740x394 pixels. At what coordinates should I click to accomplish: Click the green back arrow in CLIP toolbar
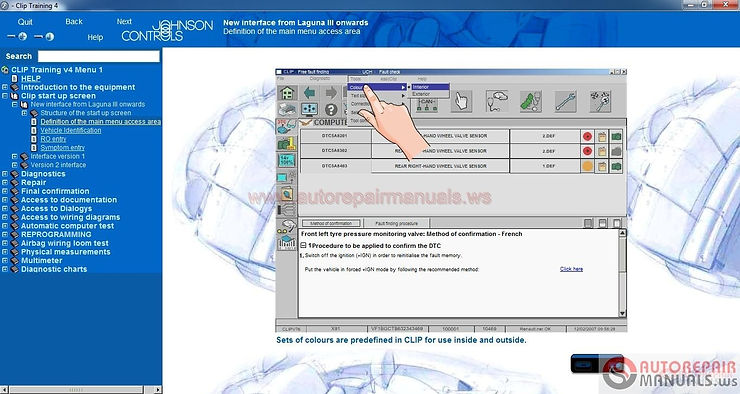coord(309,92)
